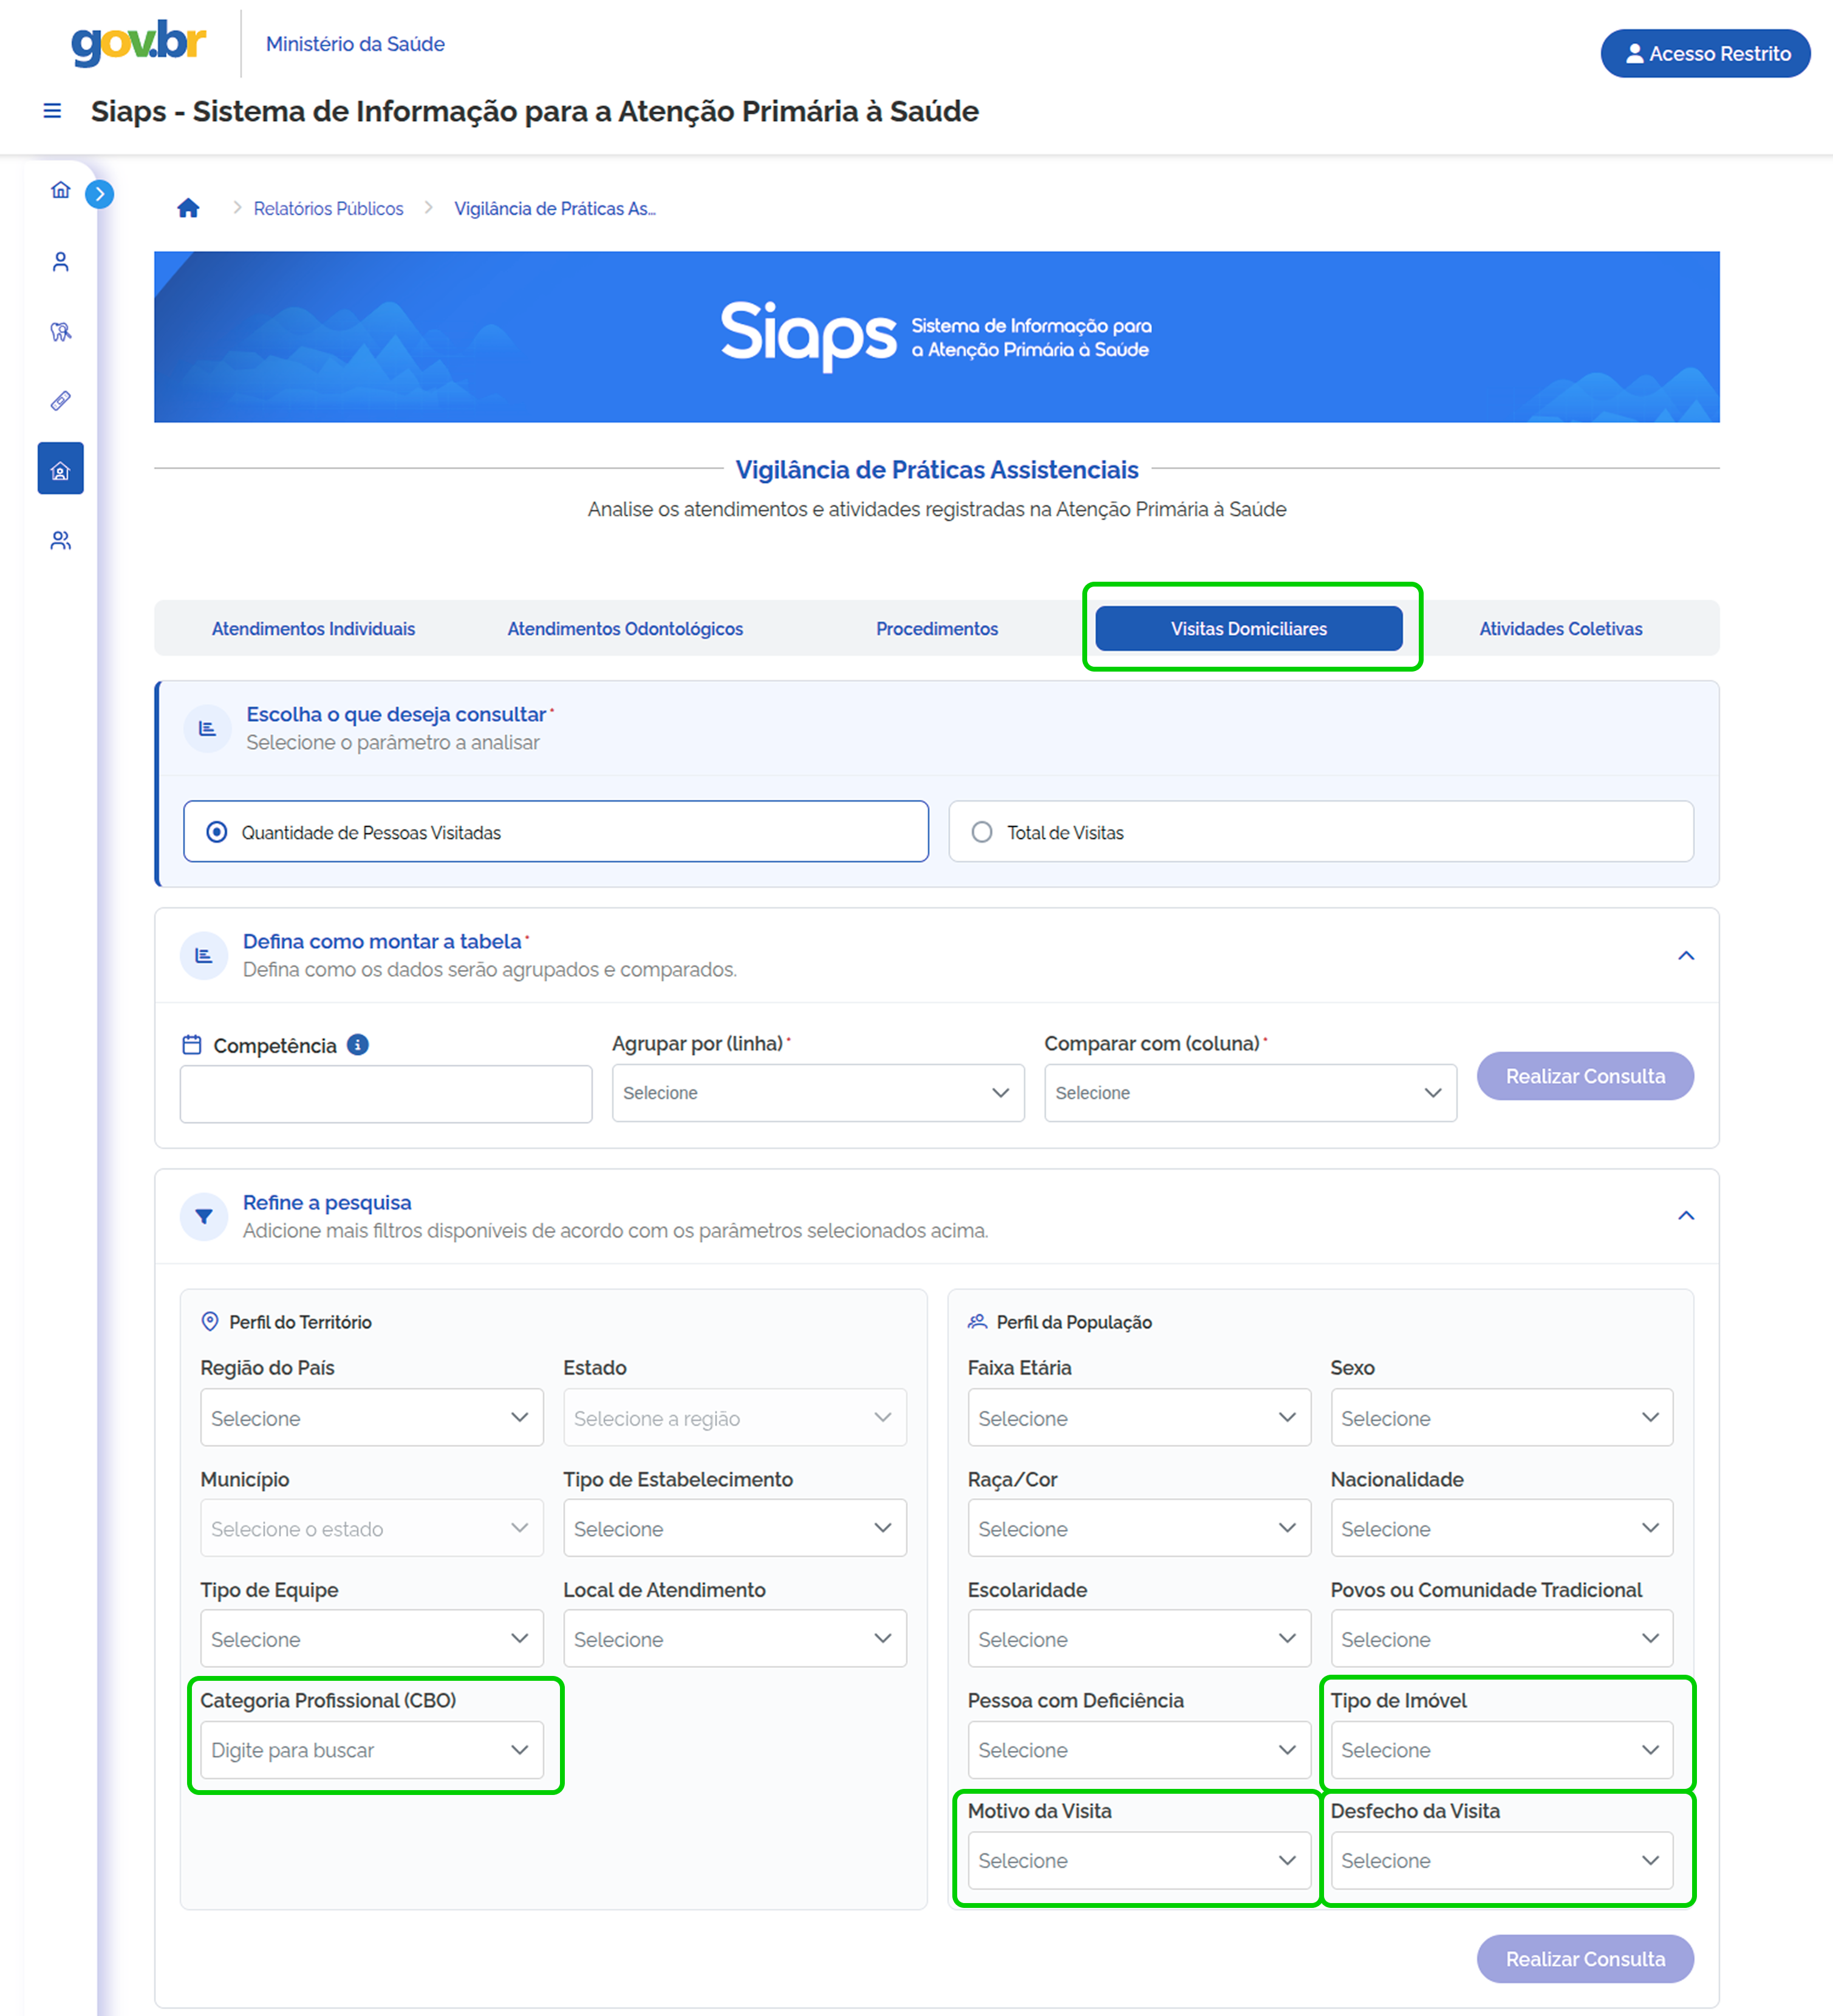Open Local de Atendimento dropdown

[x=735, y=1639]
